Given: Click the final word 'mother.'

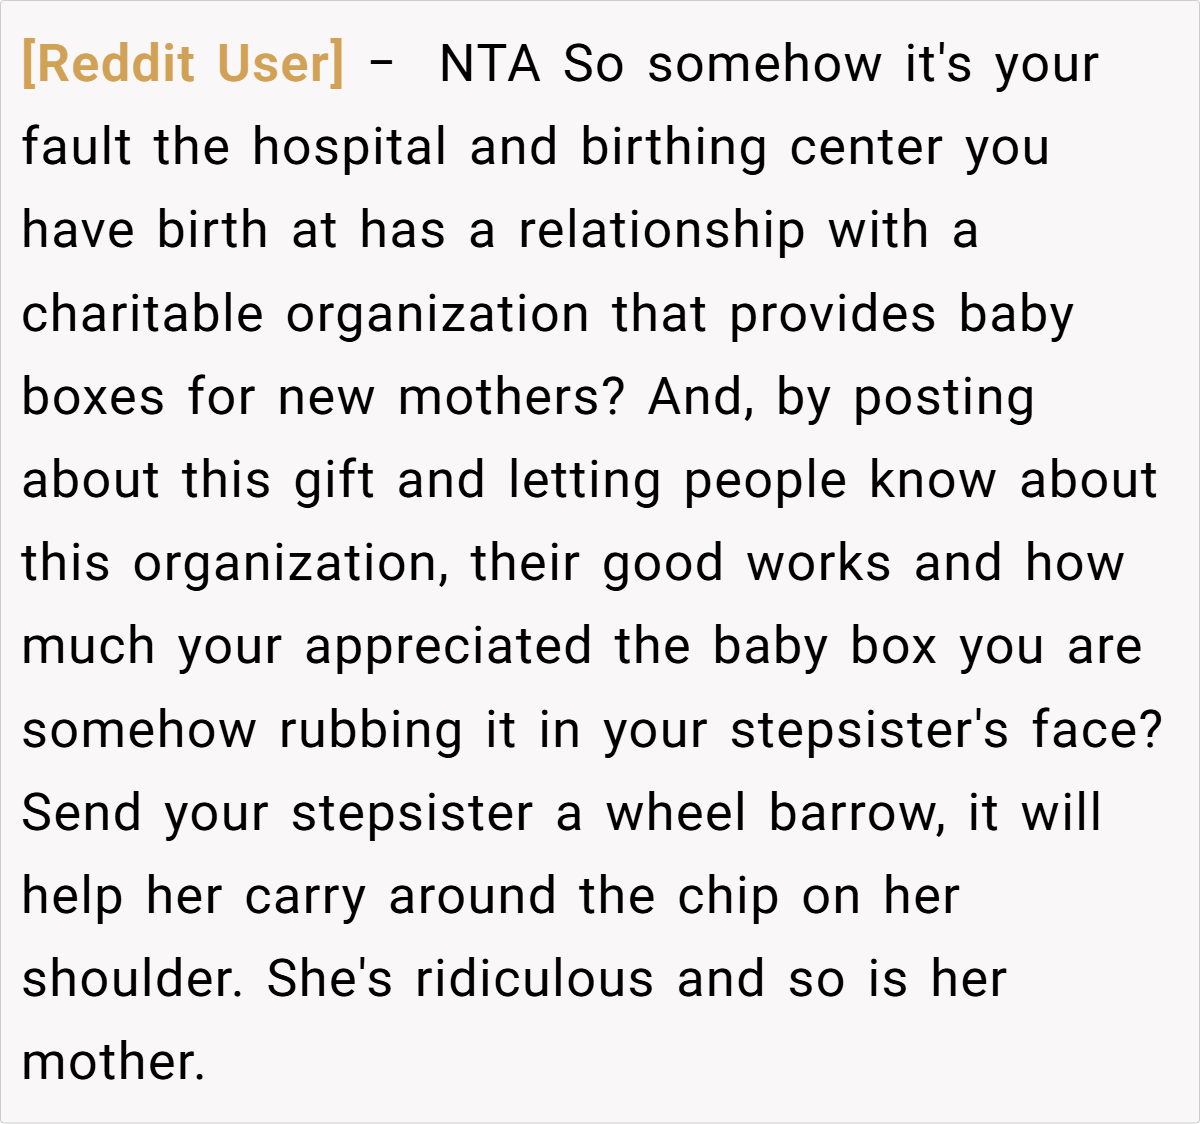Looking at the screenshot, I should pos(113,1062).
